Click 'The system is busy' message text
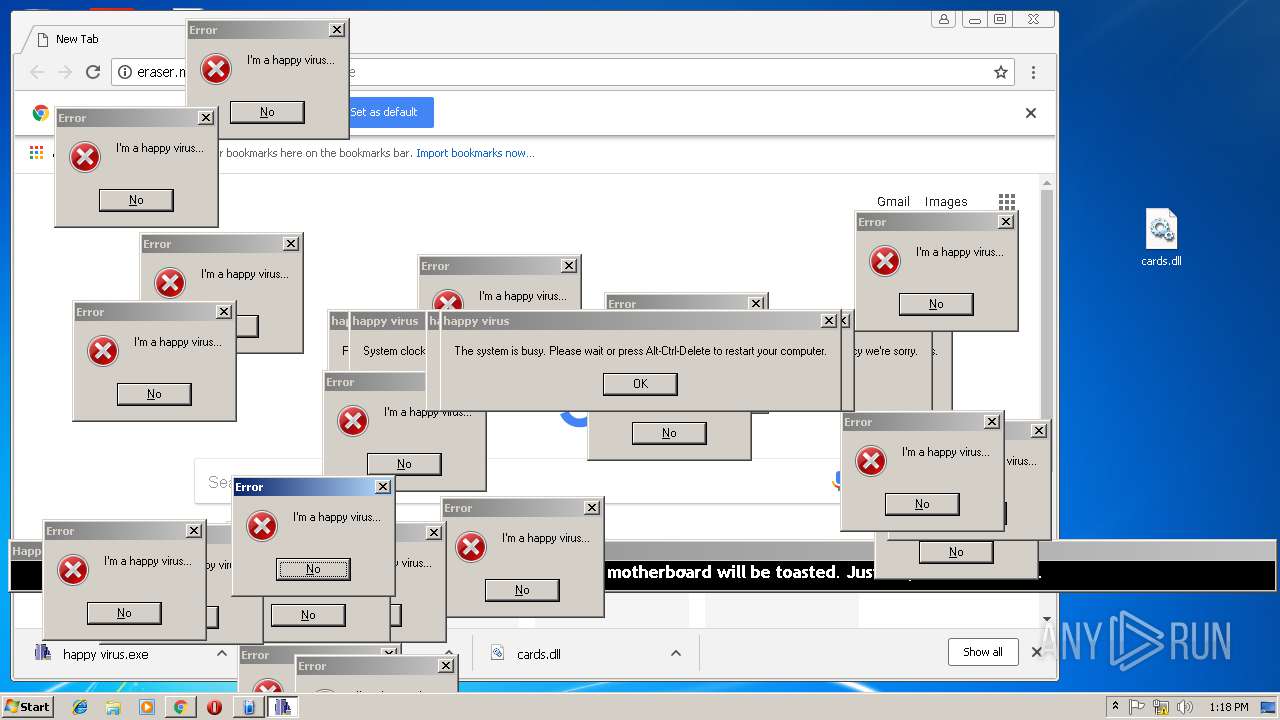The width and height of the screenshot is (1280, 720). (x=640, y=351)
